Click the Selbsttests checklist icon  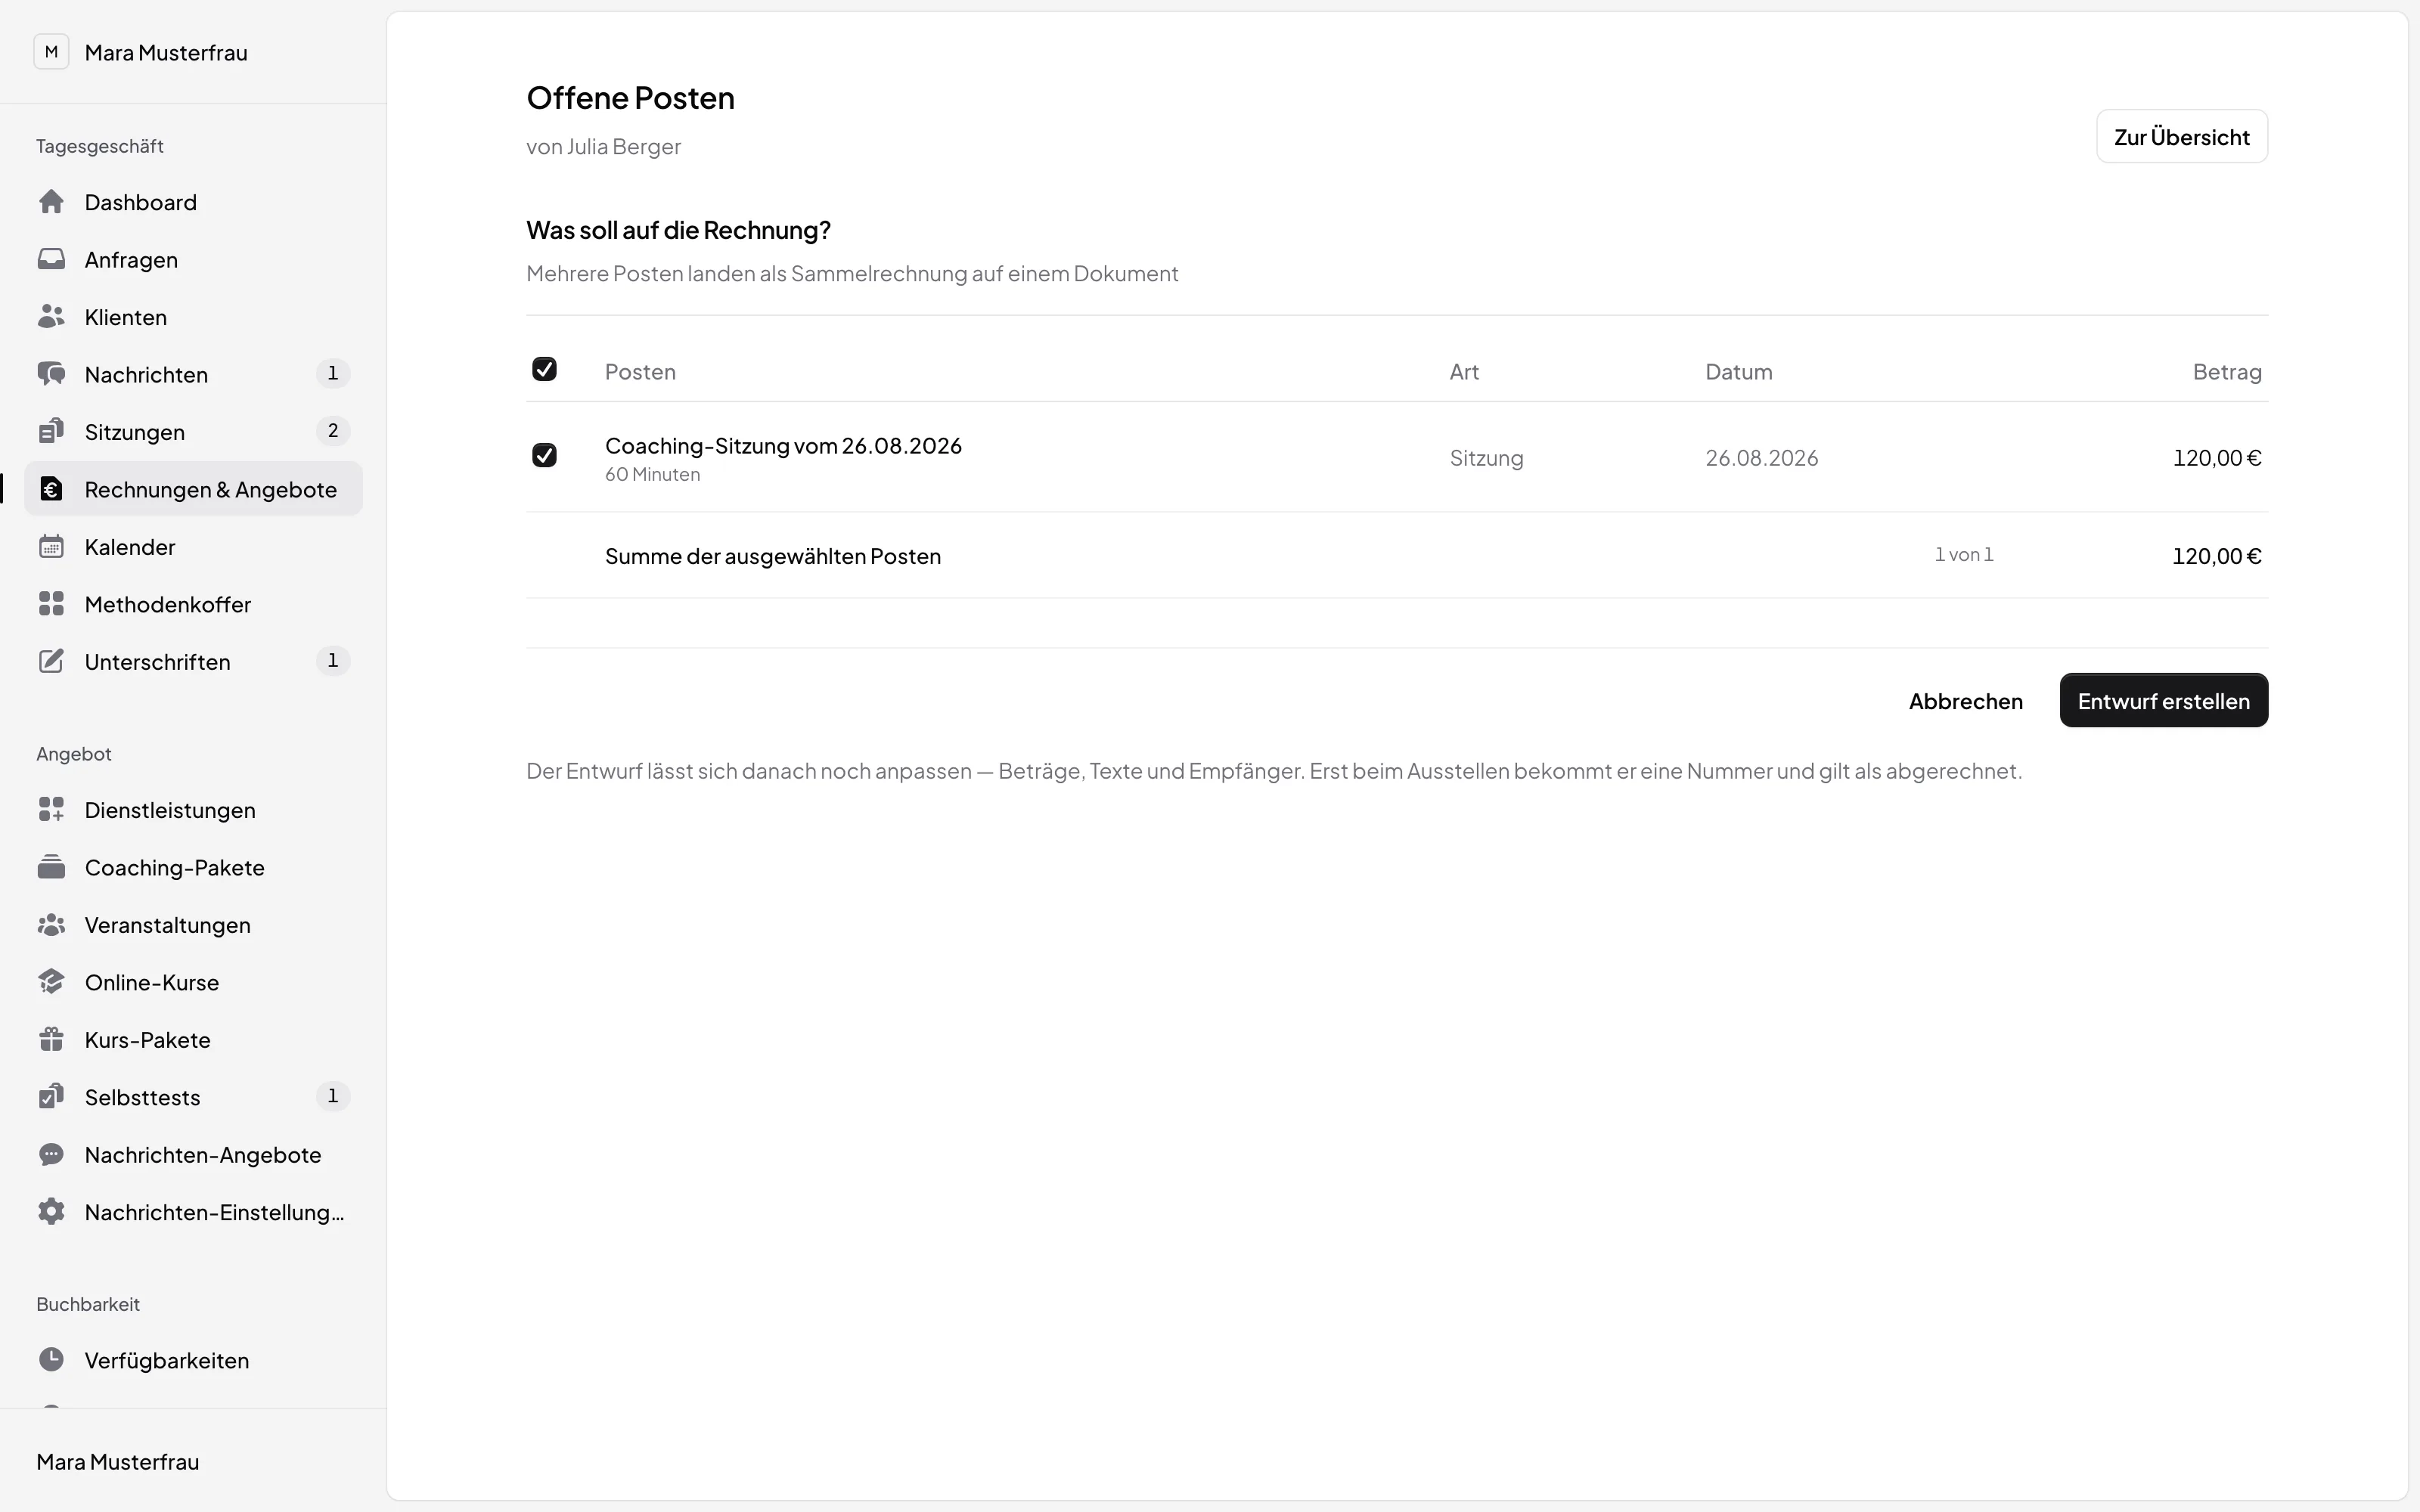[x=51, y=1097]
